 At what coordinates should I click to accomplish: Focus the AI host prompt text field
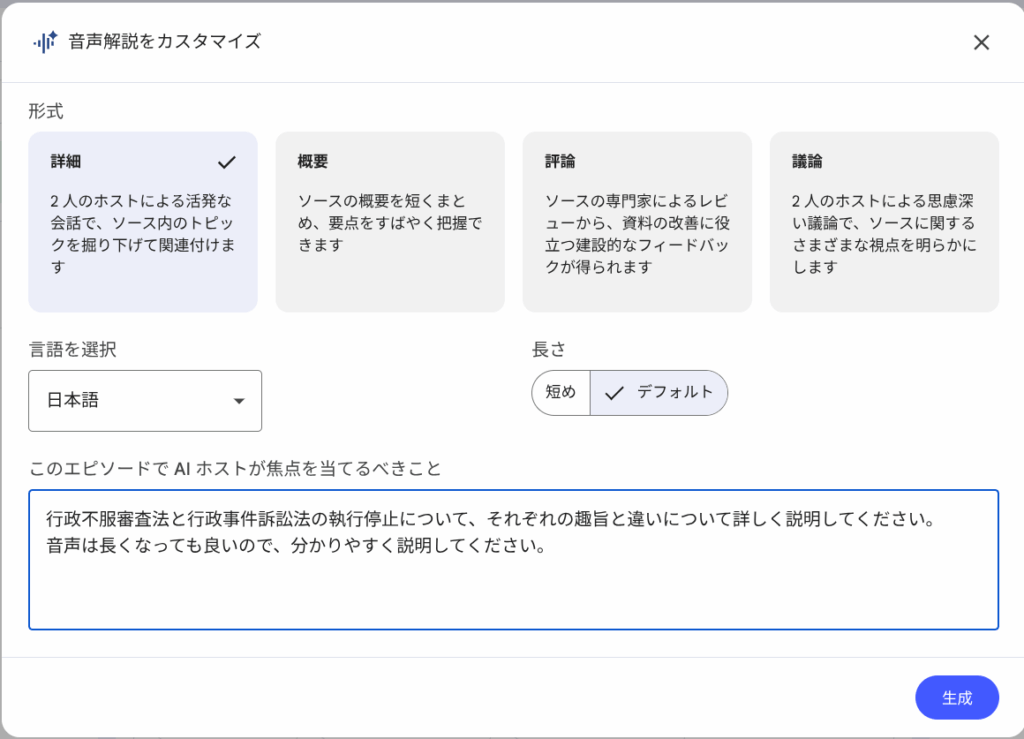(x=513, y=580)
